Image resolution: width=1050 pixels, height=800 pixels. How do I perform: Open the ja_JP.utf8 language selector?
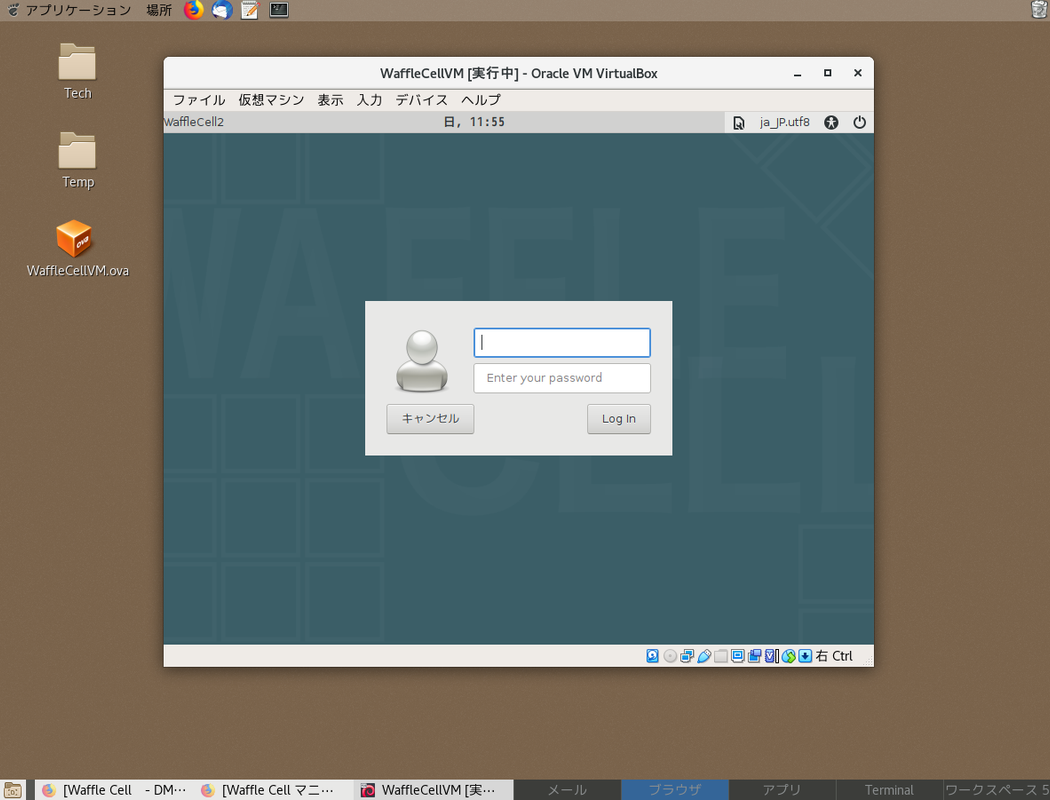click(784, 123)
